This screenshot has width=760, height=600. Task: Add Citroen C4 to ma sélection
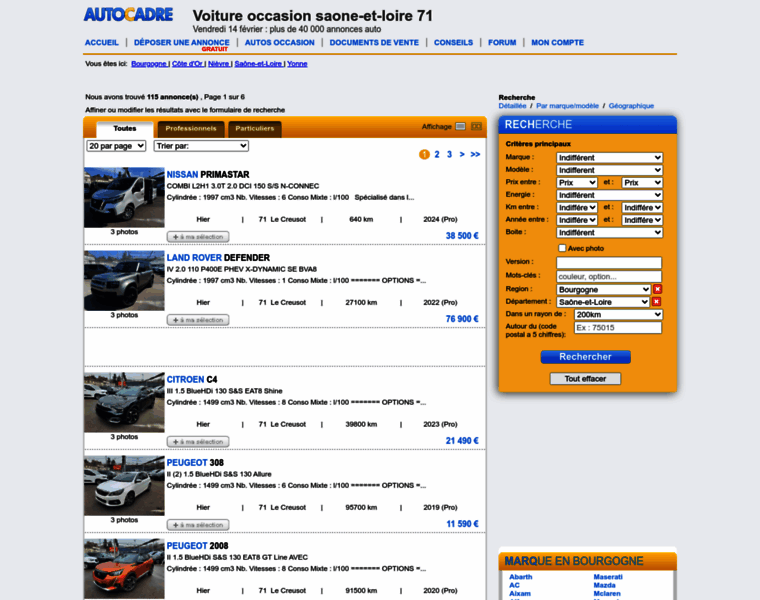pyautogui.click(x=198, y=442)
